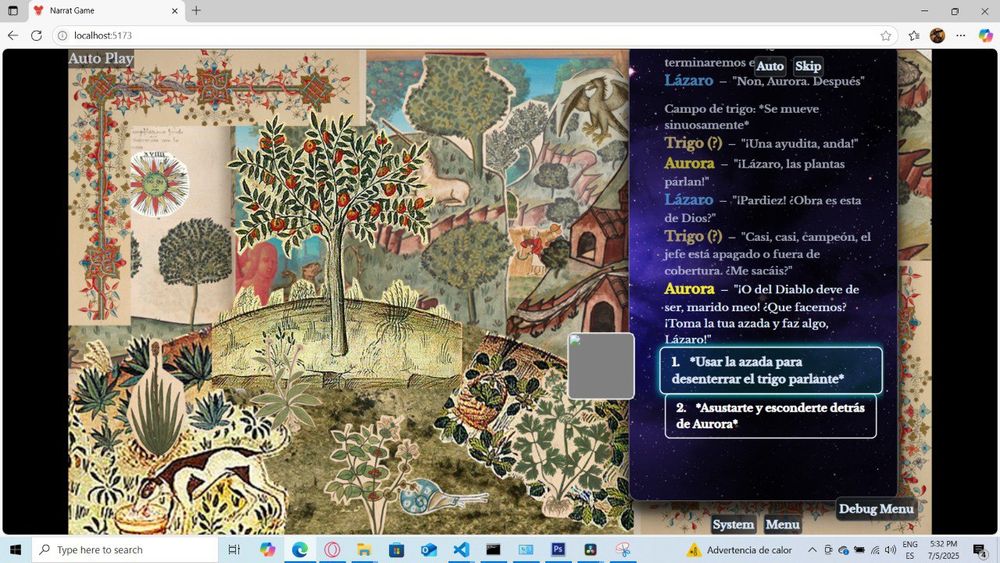Image resolution: width=1000 pixels, height=563 pixels.
Task: Close the Narrat Game tab
Action: tap(175, 11)
